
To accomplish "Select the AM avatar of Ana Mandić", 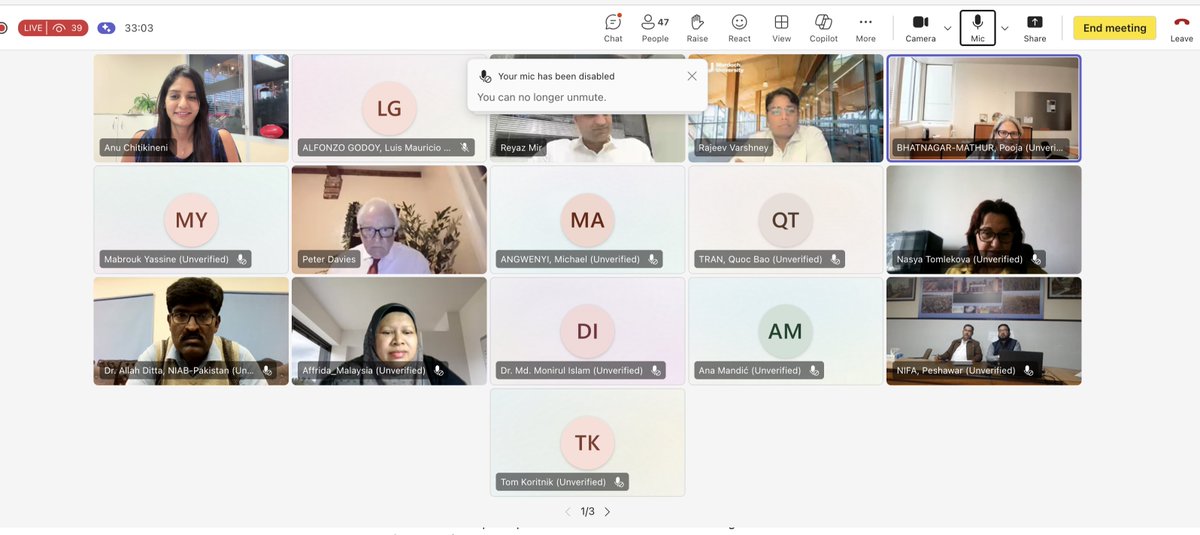I will click(x=785, y=330).
